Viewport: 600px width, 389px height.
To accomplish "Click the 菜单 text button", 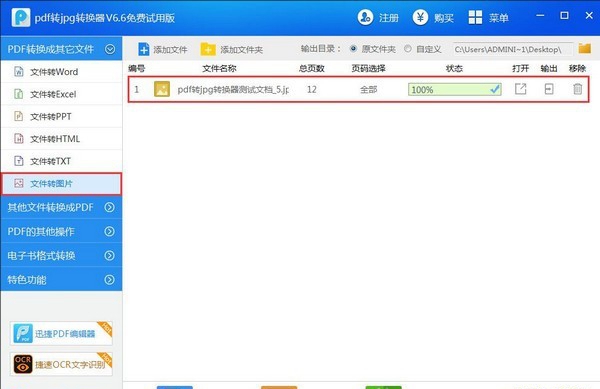I will pos(499,18).
